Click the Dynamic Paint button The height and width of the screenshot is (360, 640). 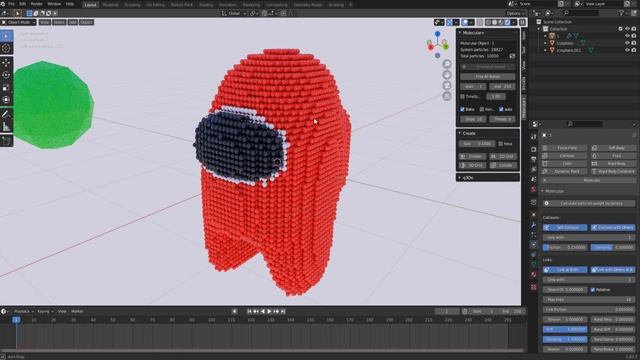click(x=565, y=171)
